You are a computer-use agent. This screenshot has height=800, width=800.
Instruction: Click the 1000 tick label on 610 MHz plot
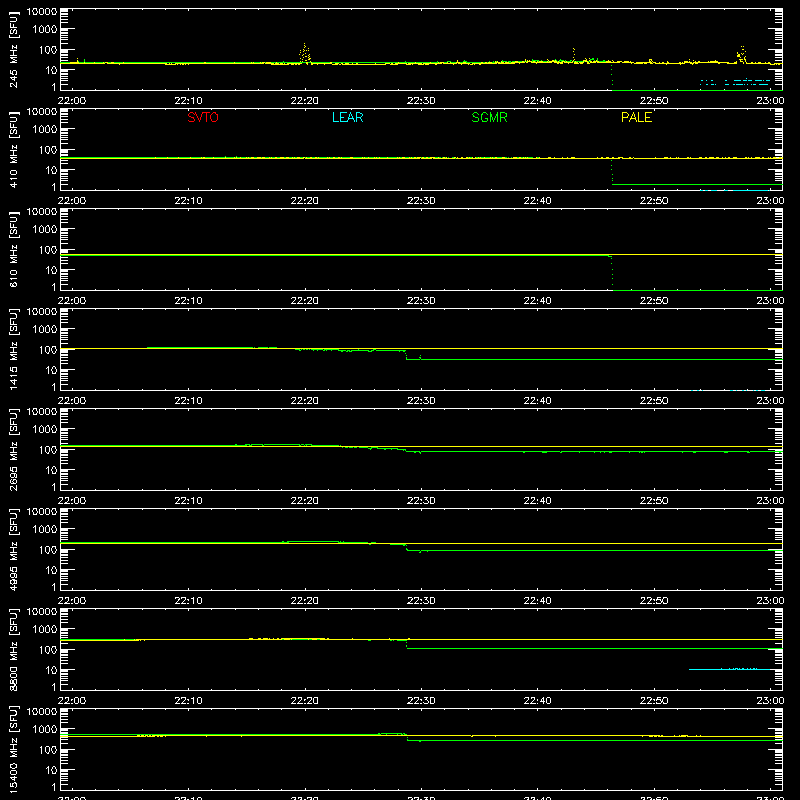(x=45, y=229)
